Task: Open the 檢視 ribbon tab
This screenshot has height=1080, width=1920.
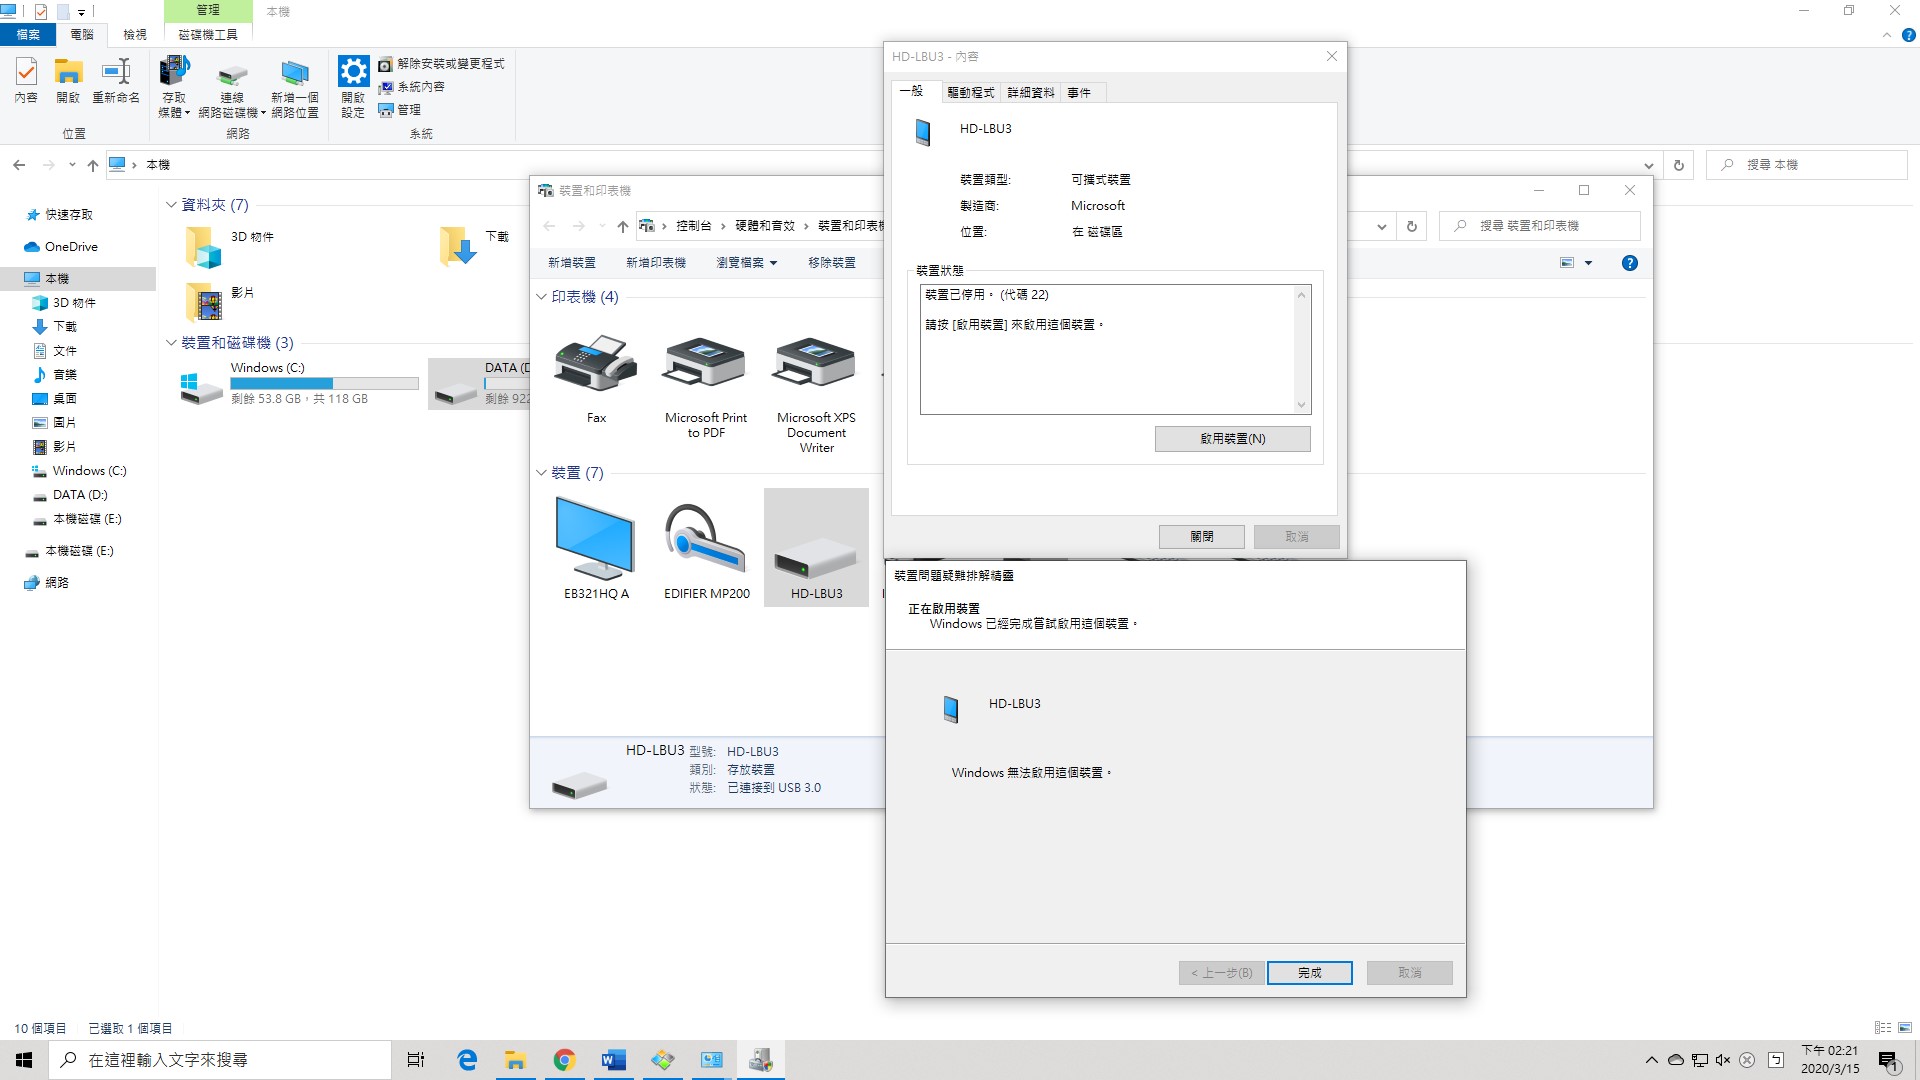Action: click(135, 35)
